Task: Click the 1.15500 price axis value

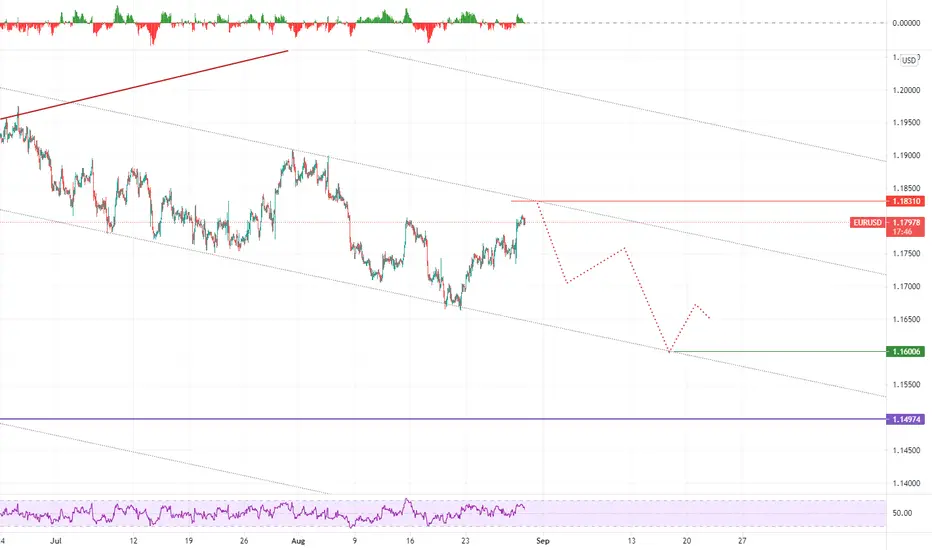Action: 906,385
